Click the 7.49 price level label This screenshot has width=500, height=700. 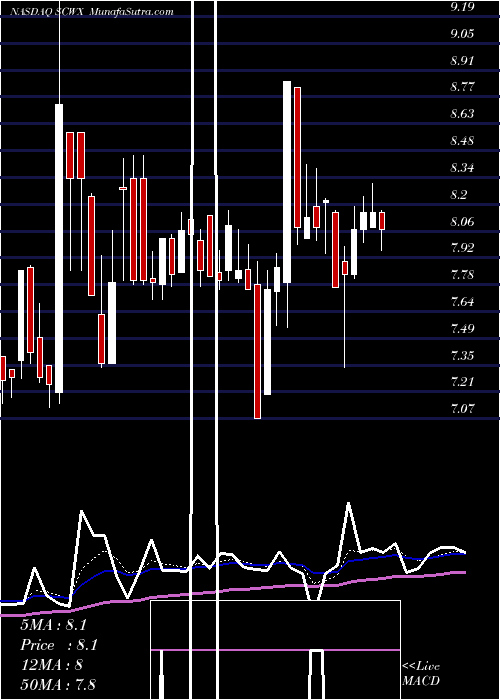462,329
